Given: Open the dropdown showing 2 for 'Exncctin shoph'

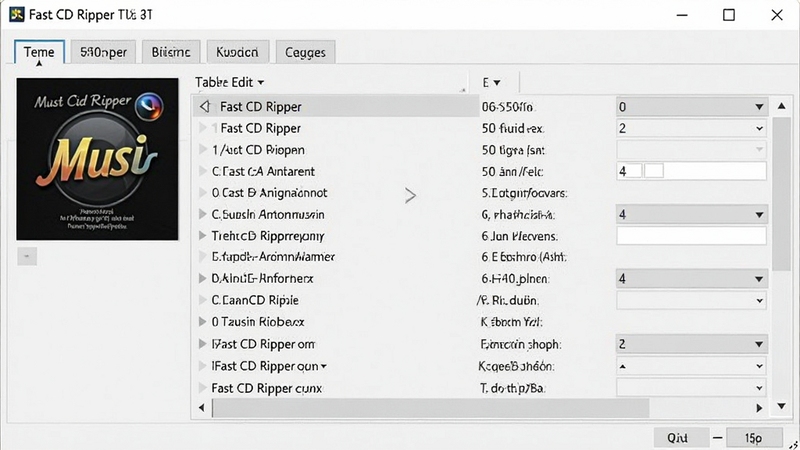Looking at the screenshot, I should [x=691, y=344].
